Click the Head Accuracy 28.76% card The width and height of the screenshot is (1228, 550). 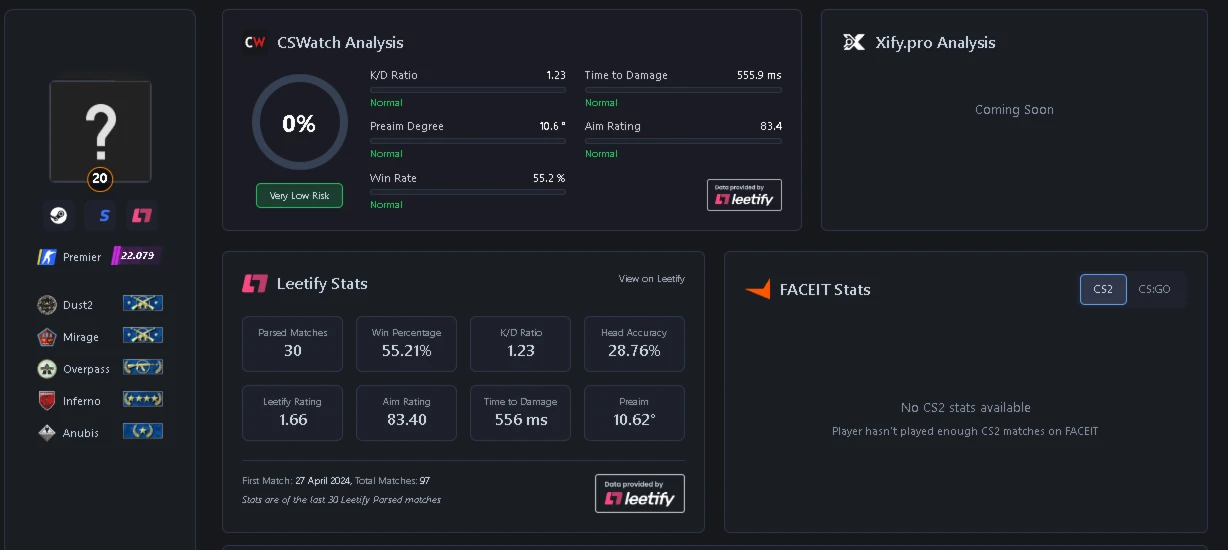[634, 344]
